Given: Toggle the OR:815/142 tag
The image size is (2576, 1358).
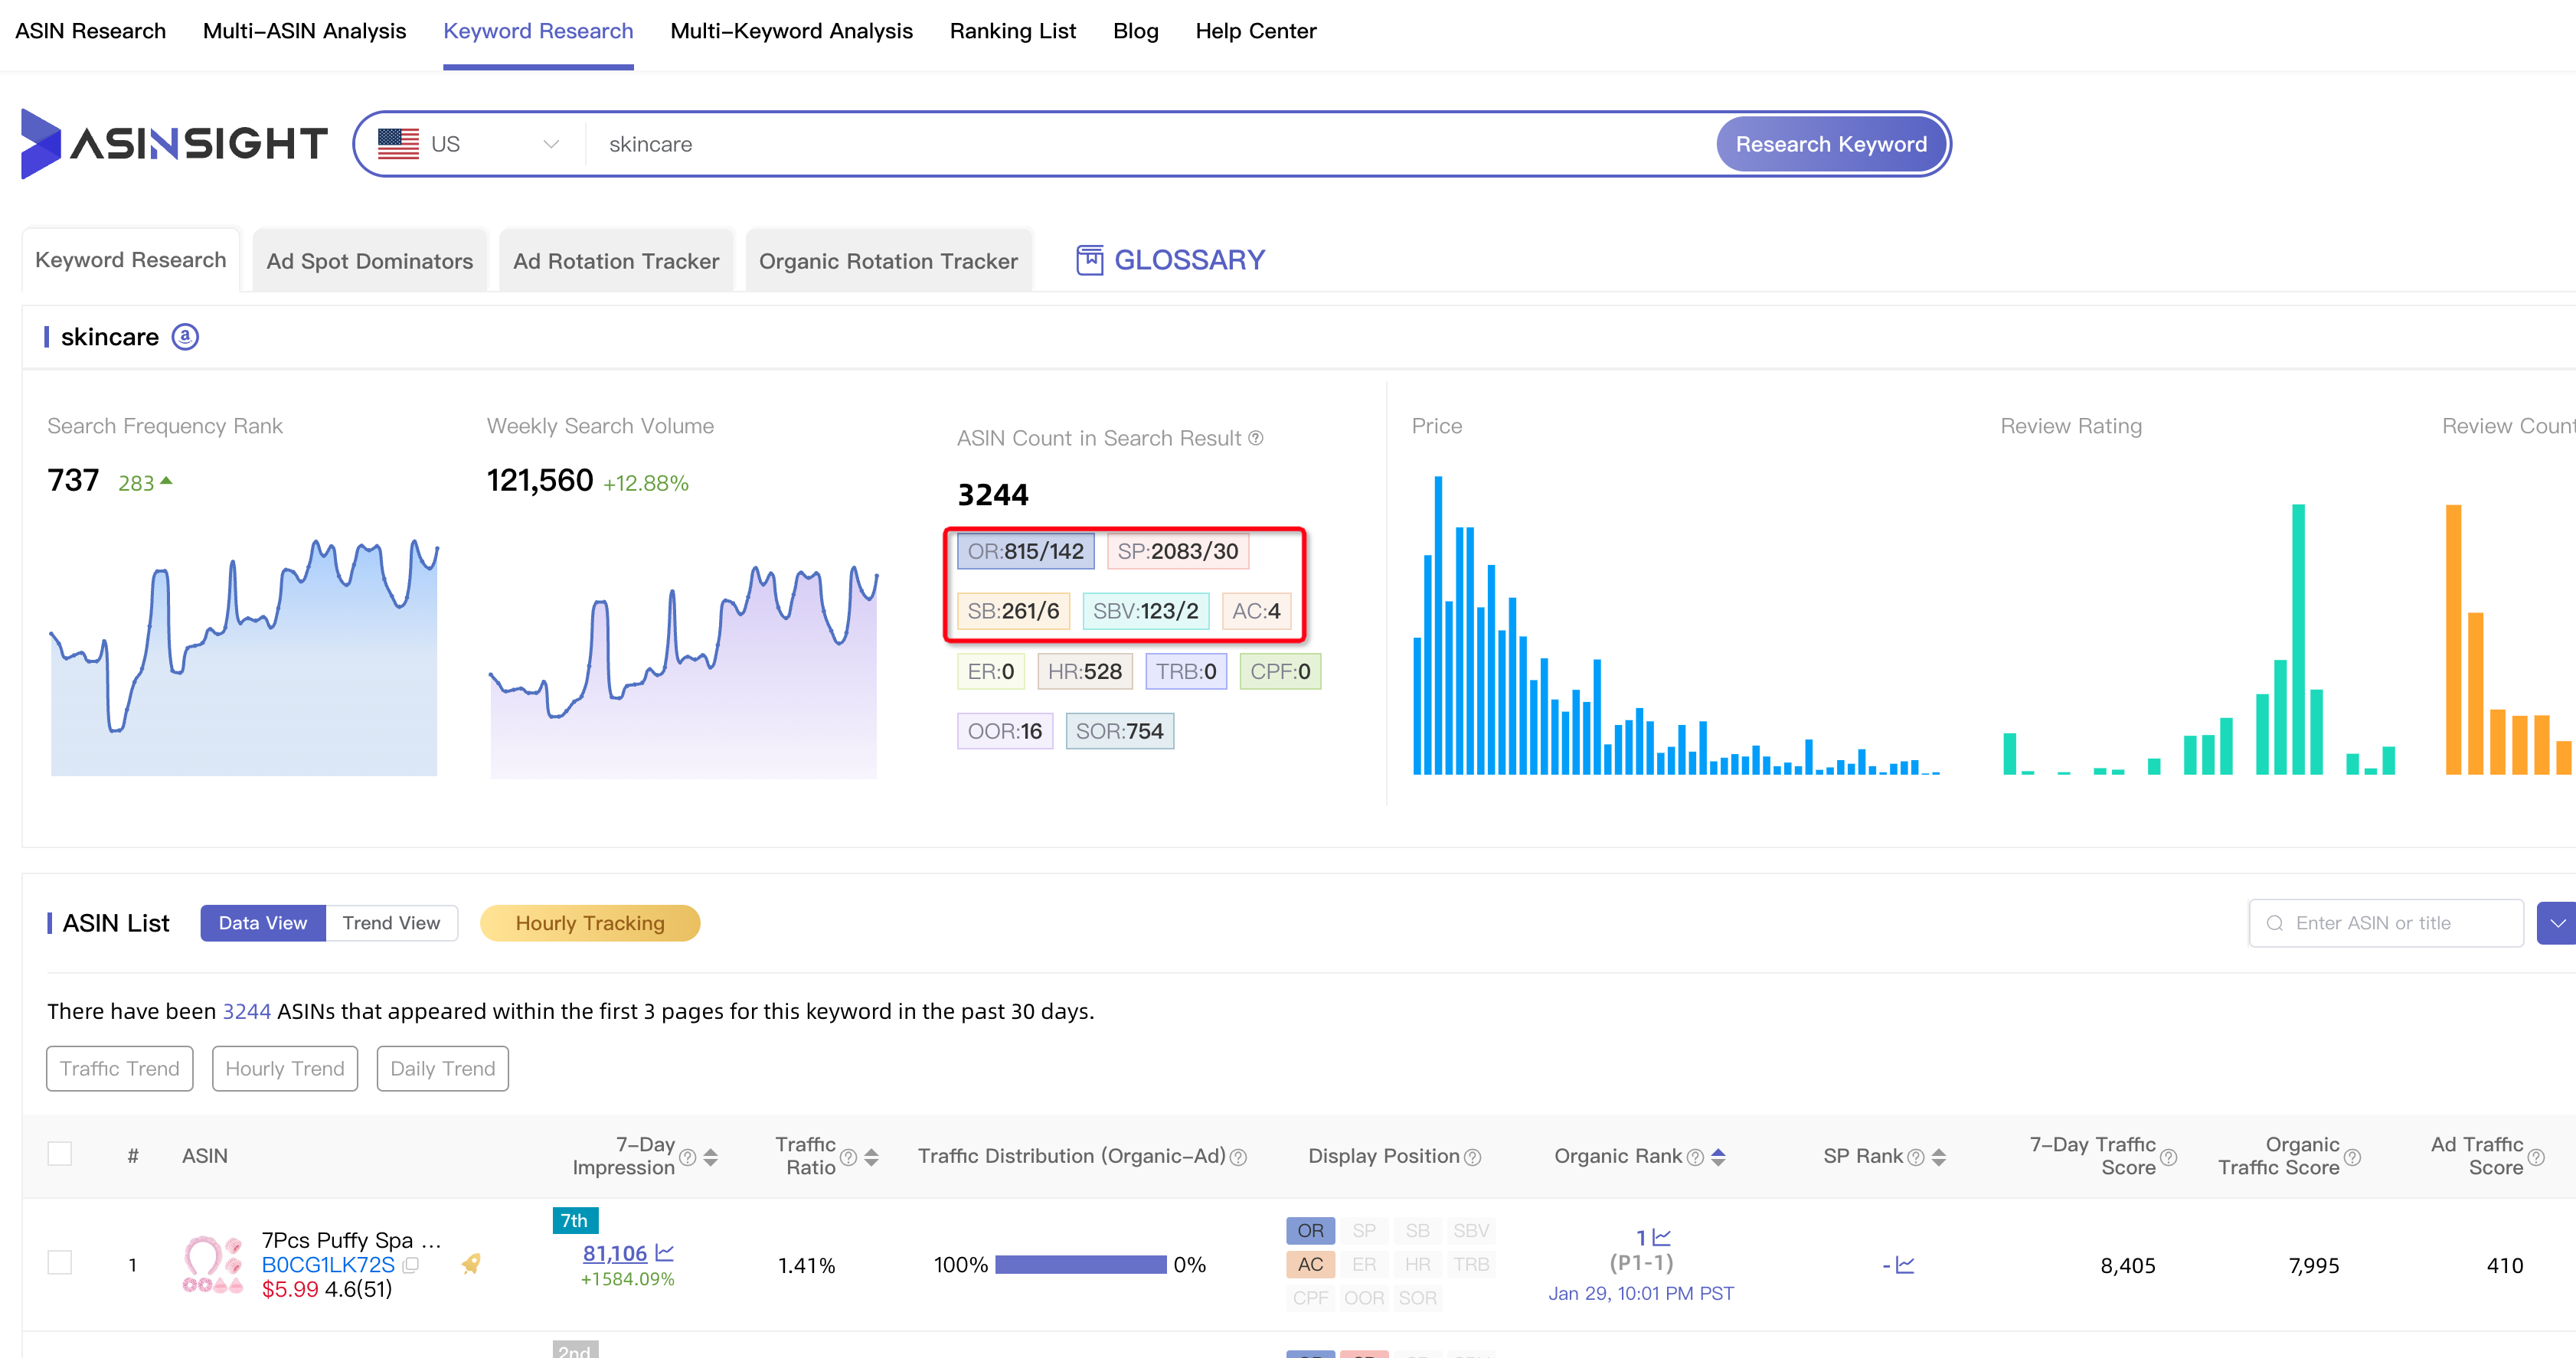Looking at the screenshot, I should point(1025,551).
